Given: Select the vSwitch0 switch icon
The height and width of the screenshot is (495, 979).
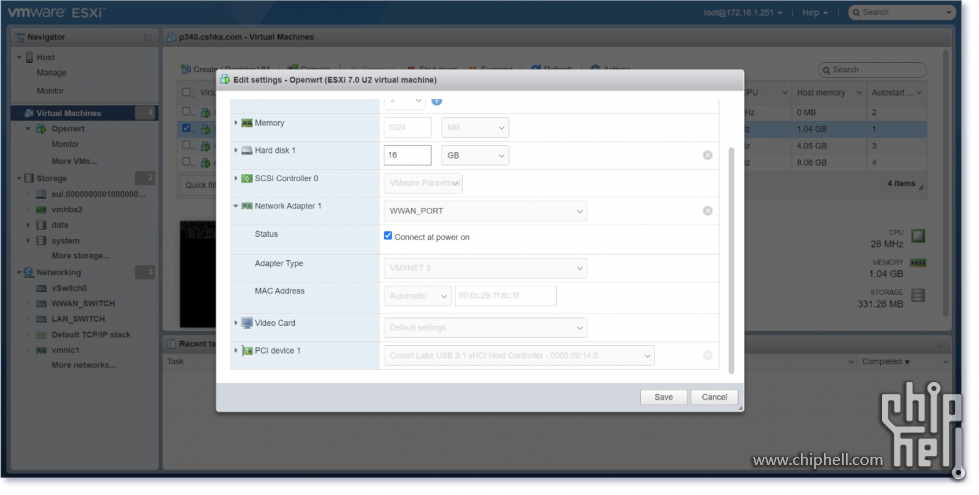Looking at the screenshot, I should pyautogui.click(x=41, y=288).
